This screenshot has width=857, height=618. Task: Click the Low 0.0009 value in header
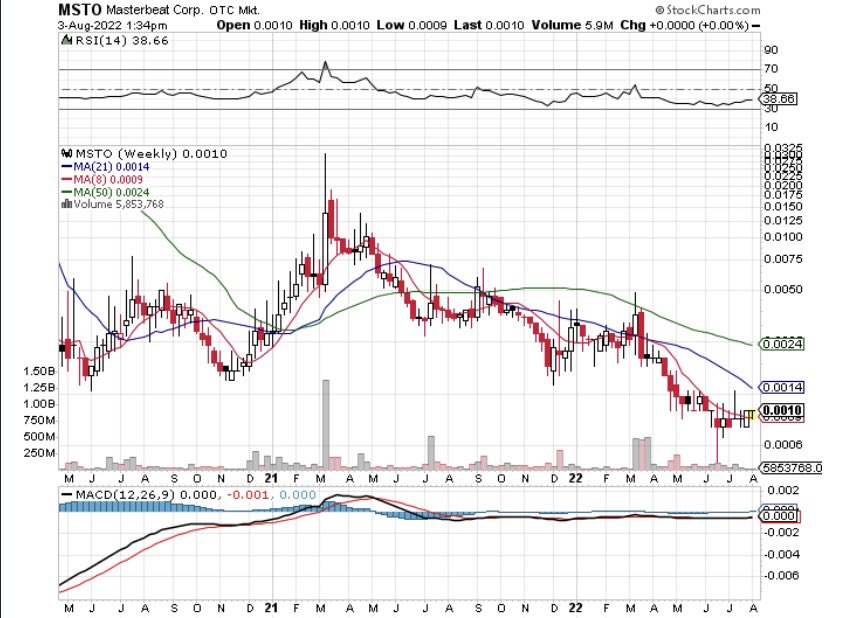pos(411,25)
